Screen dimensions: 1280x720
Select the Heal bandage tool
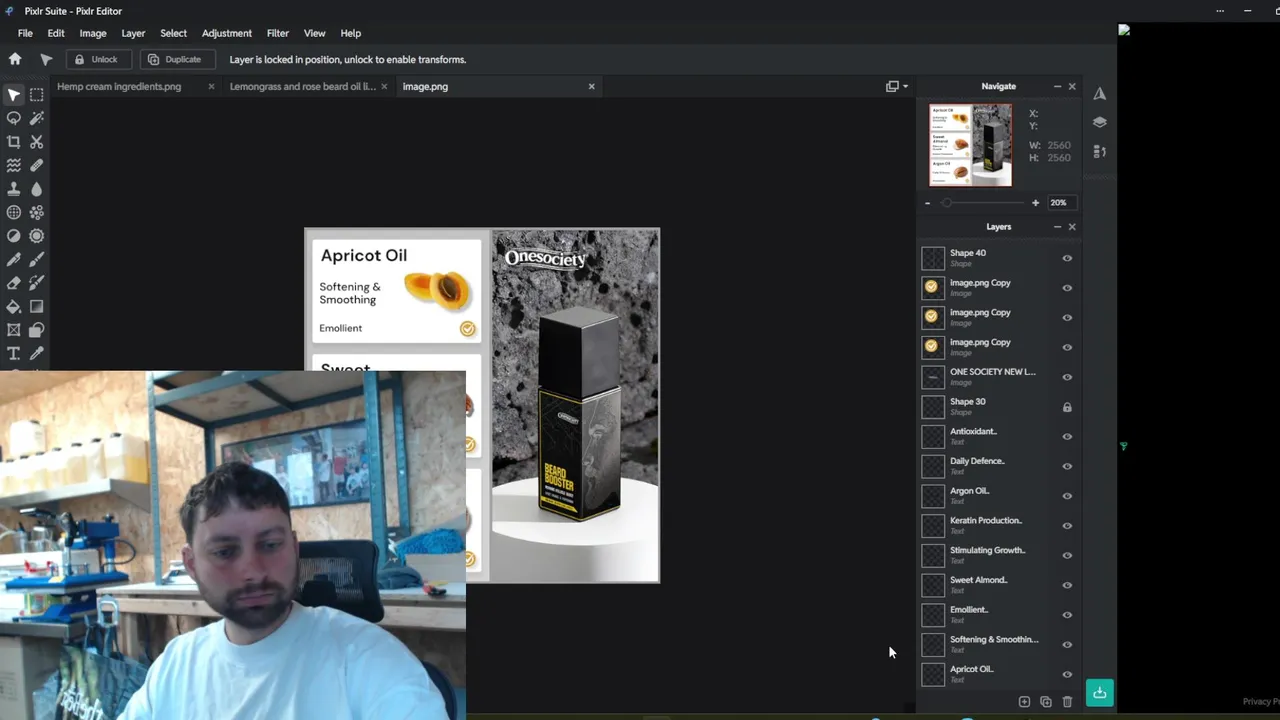(x=37, y=165)
